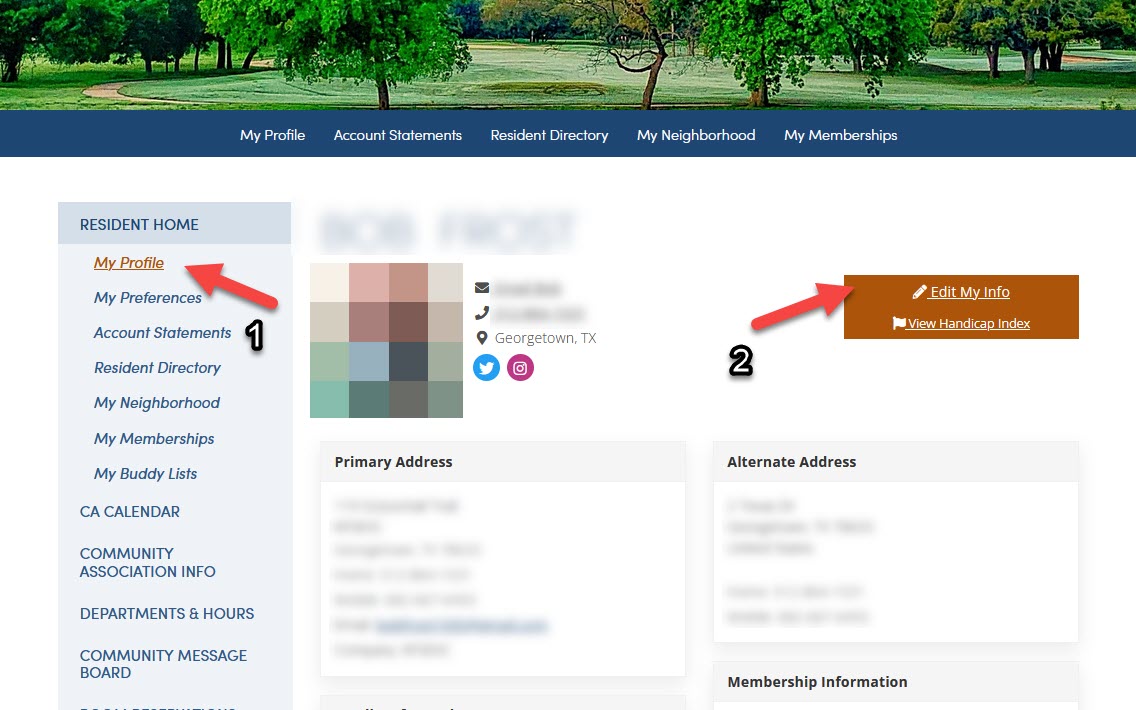
Task: Click the pixelated profile photo
Action: [x=386, y=341]
